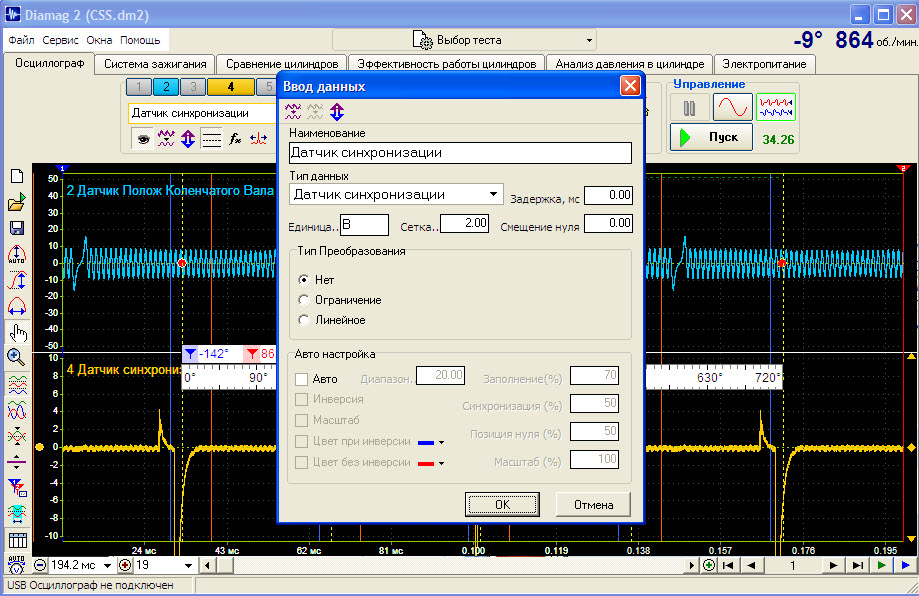919x596 pixels.
Task: Open the Выбор теста dropdown
Action: [589, 40]
